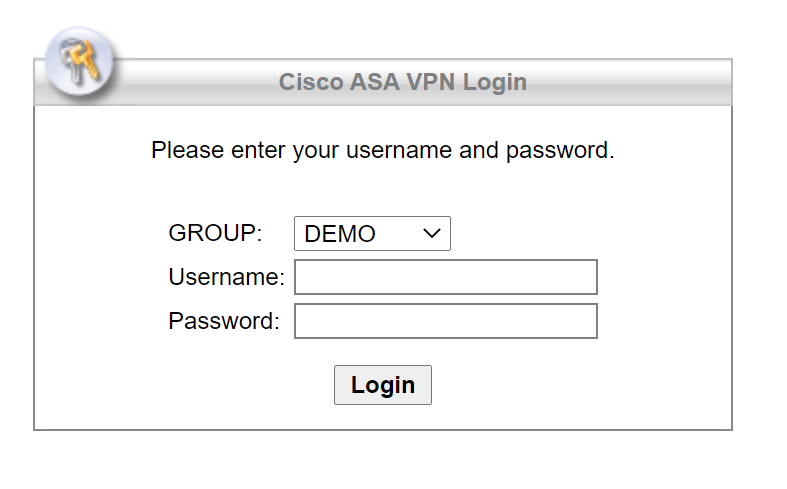Click the chevron arrow on the GROUP selector

click(x=432, y=234)
